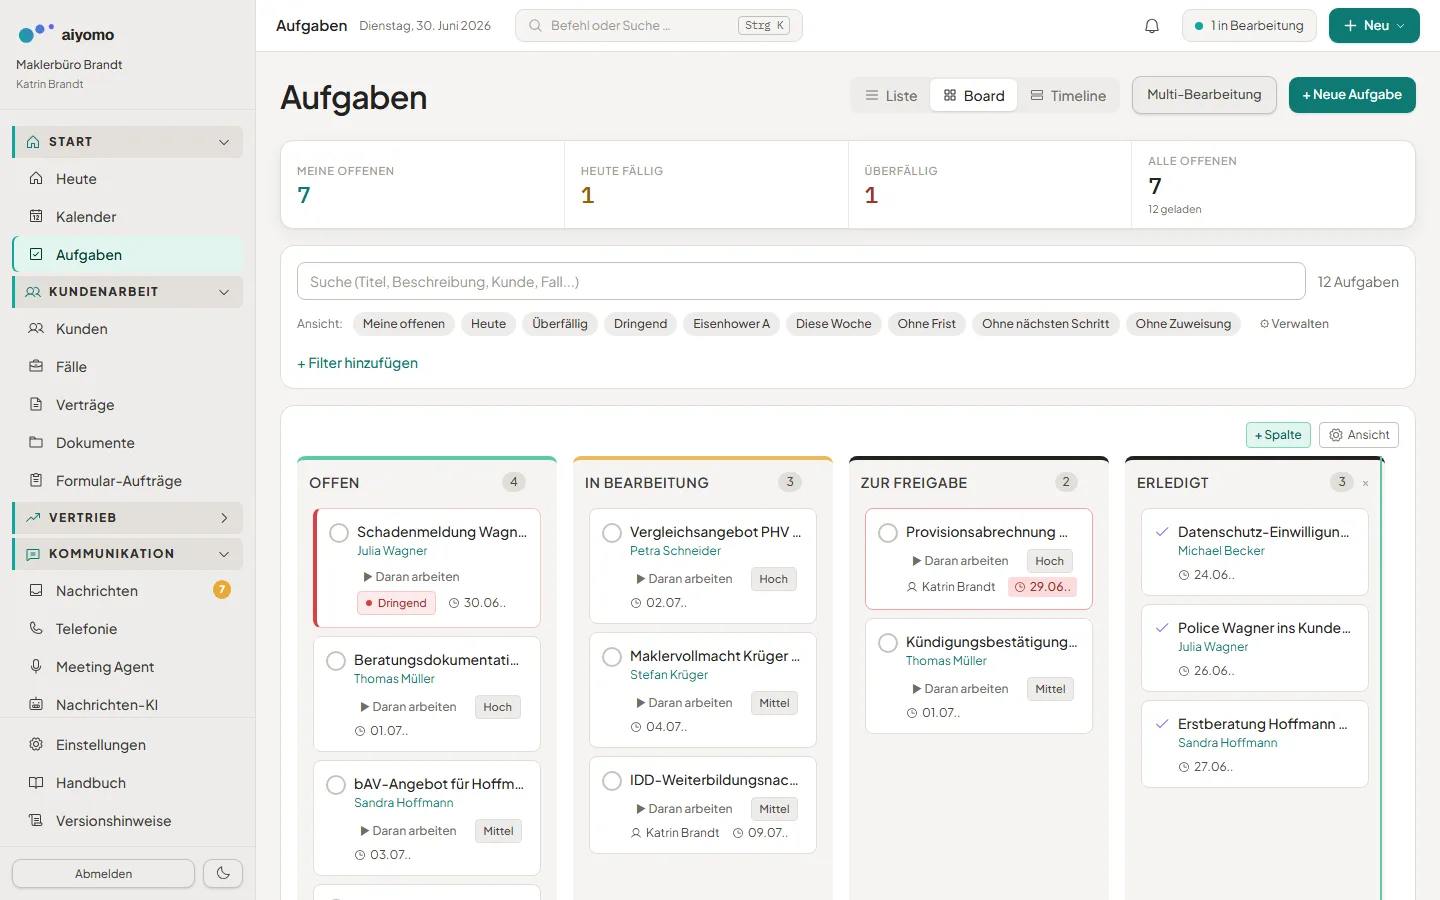Mark Kündigungsbestätigung task as done
Viewport: 1440px width, 900px height.
coord(888,643)
